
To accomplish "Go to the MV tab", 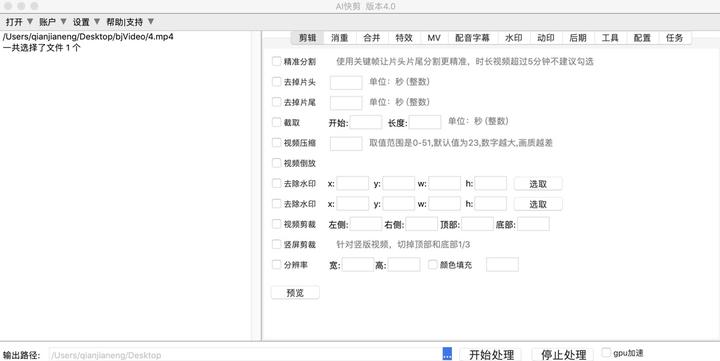I will coord(434,38).
